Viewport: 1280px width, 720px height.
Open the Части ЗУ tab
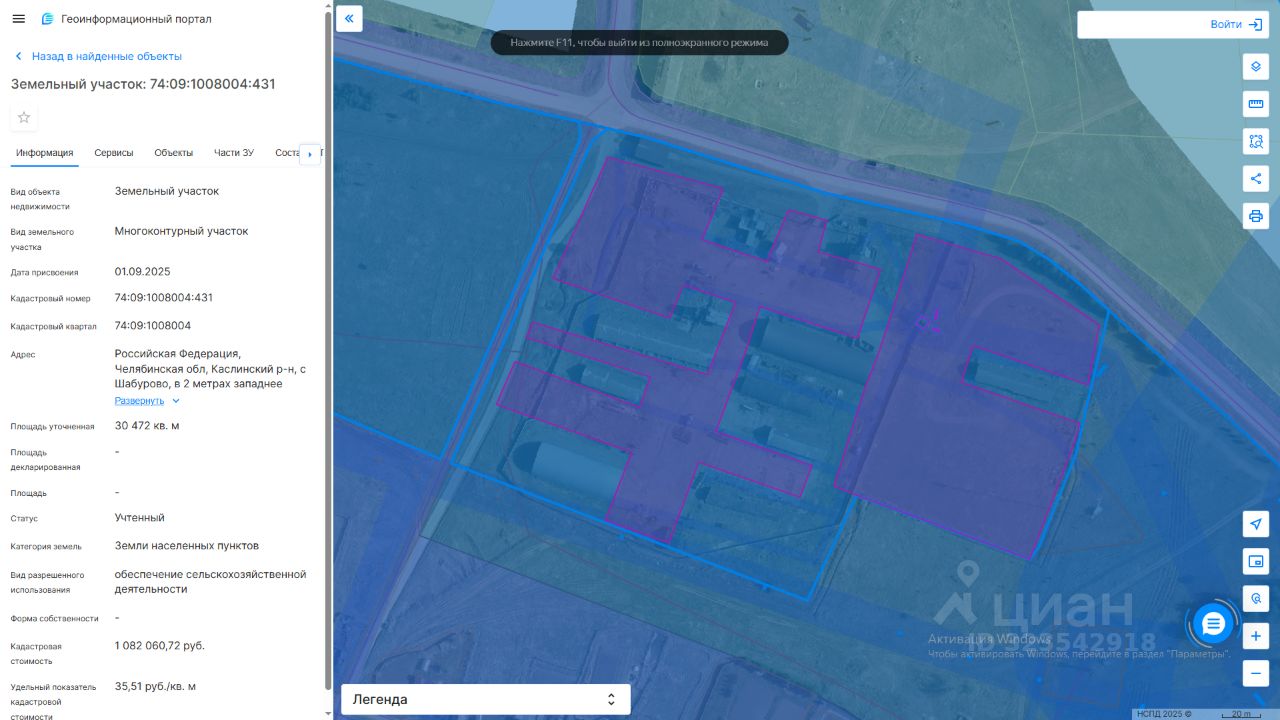click(x=234, y=153)
